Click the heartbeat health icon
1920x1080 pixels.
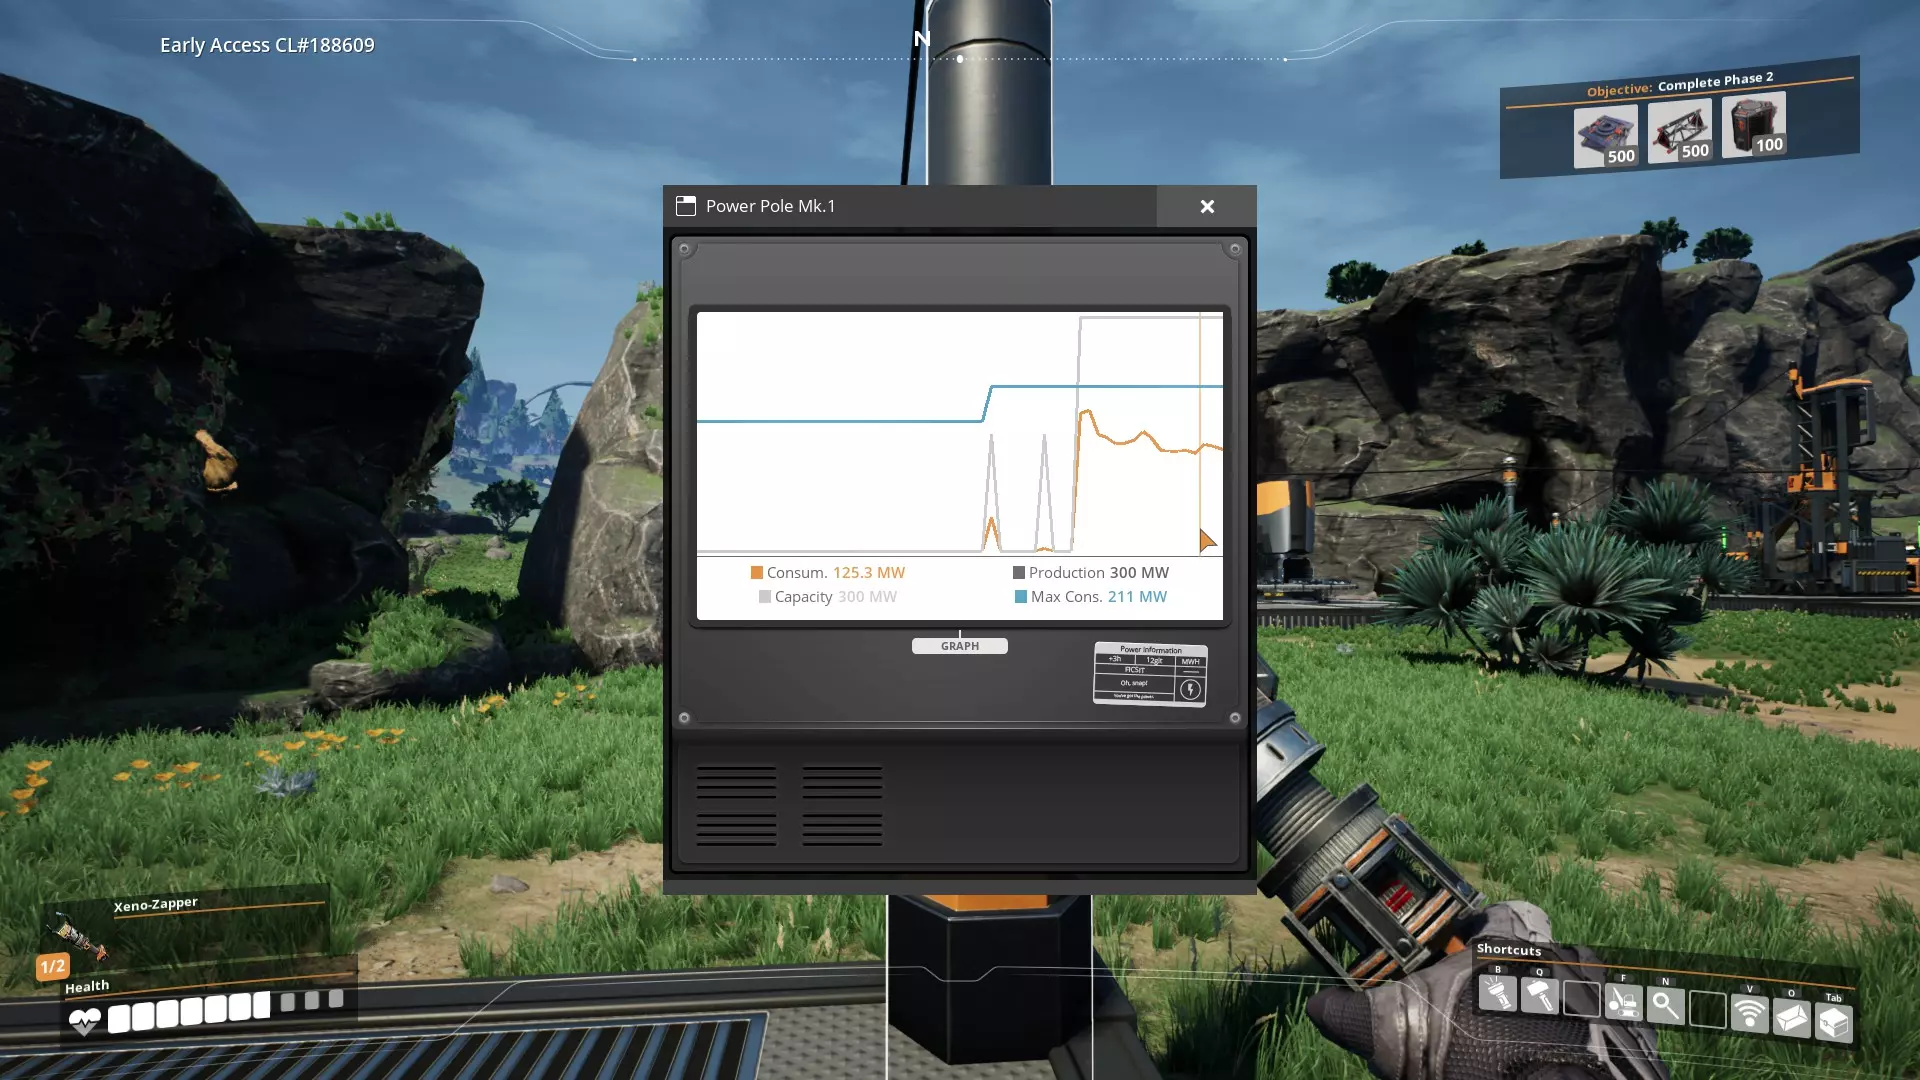(85, 1021)
